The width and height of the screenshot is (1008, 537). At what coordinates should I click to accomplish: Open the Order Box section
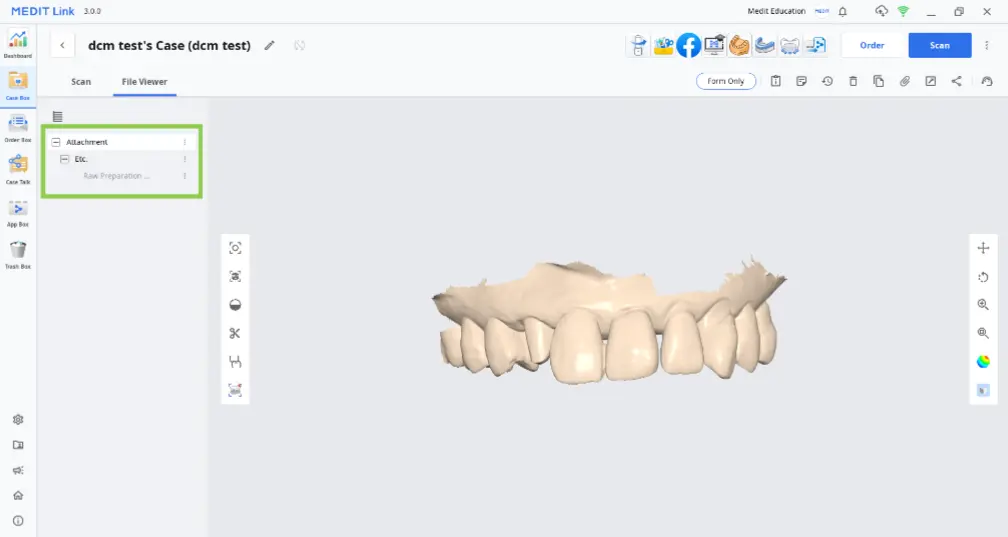18,128
